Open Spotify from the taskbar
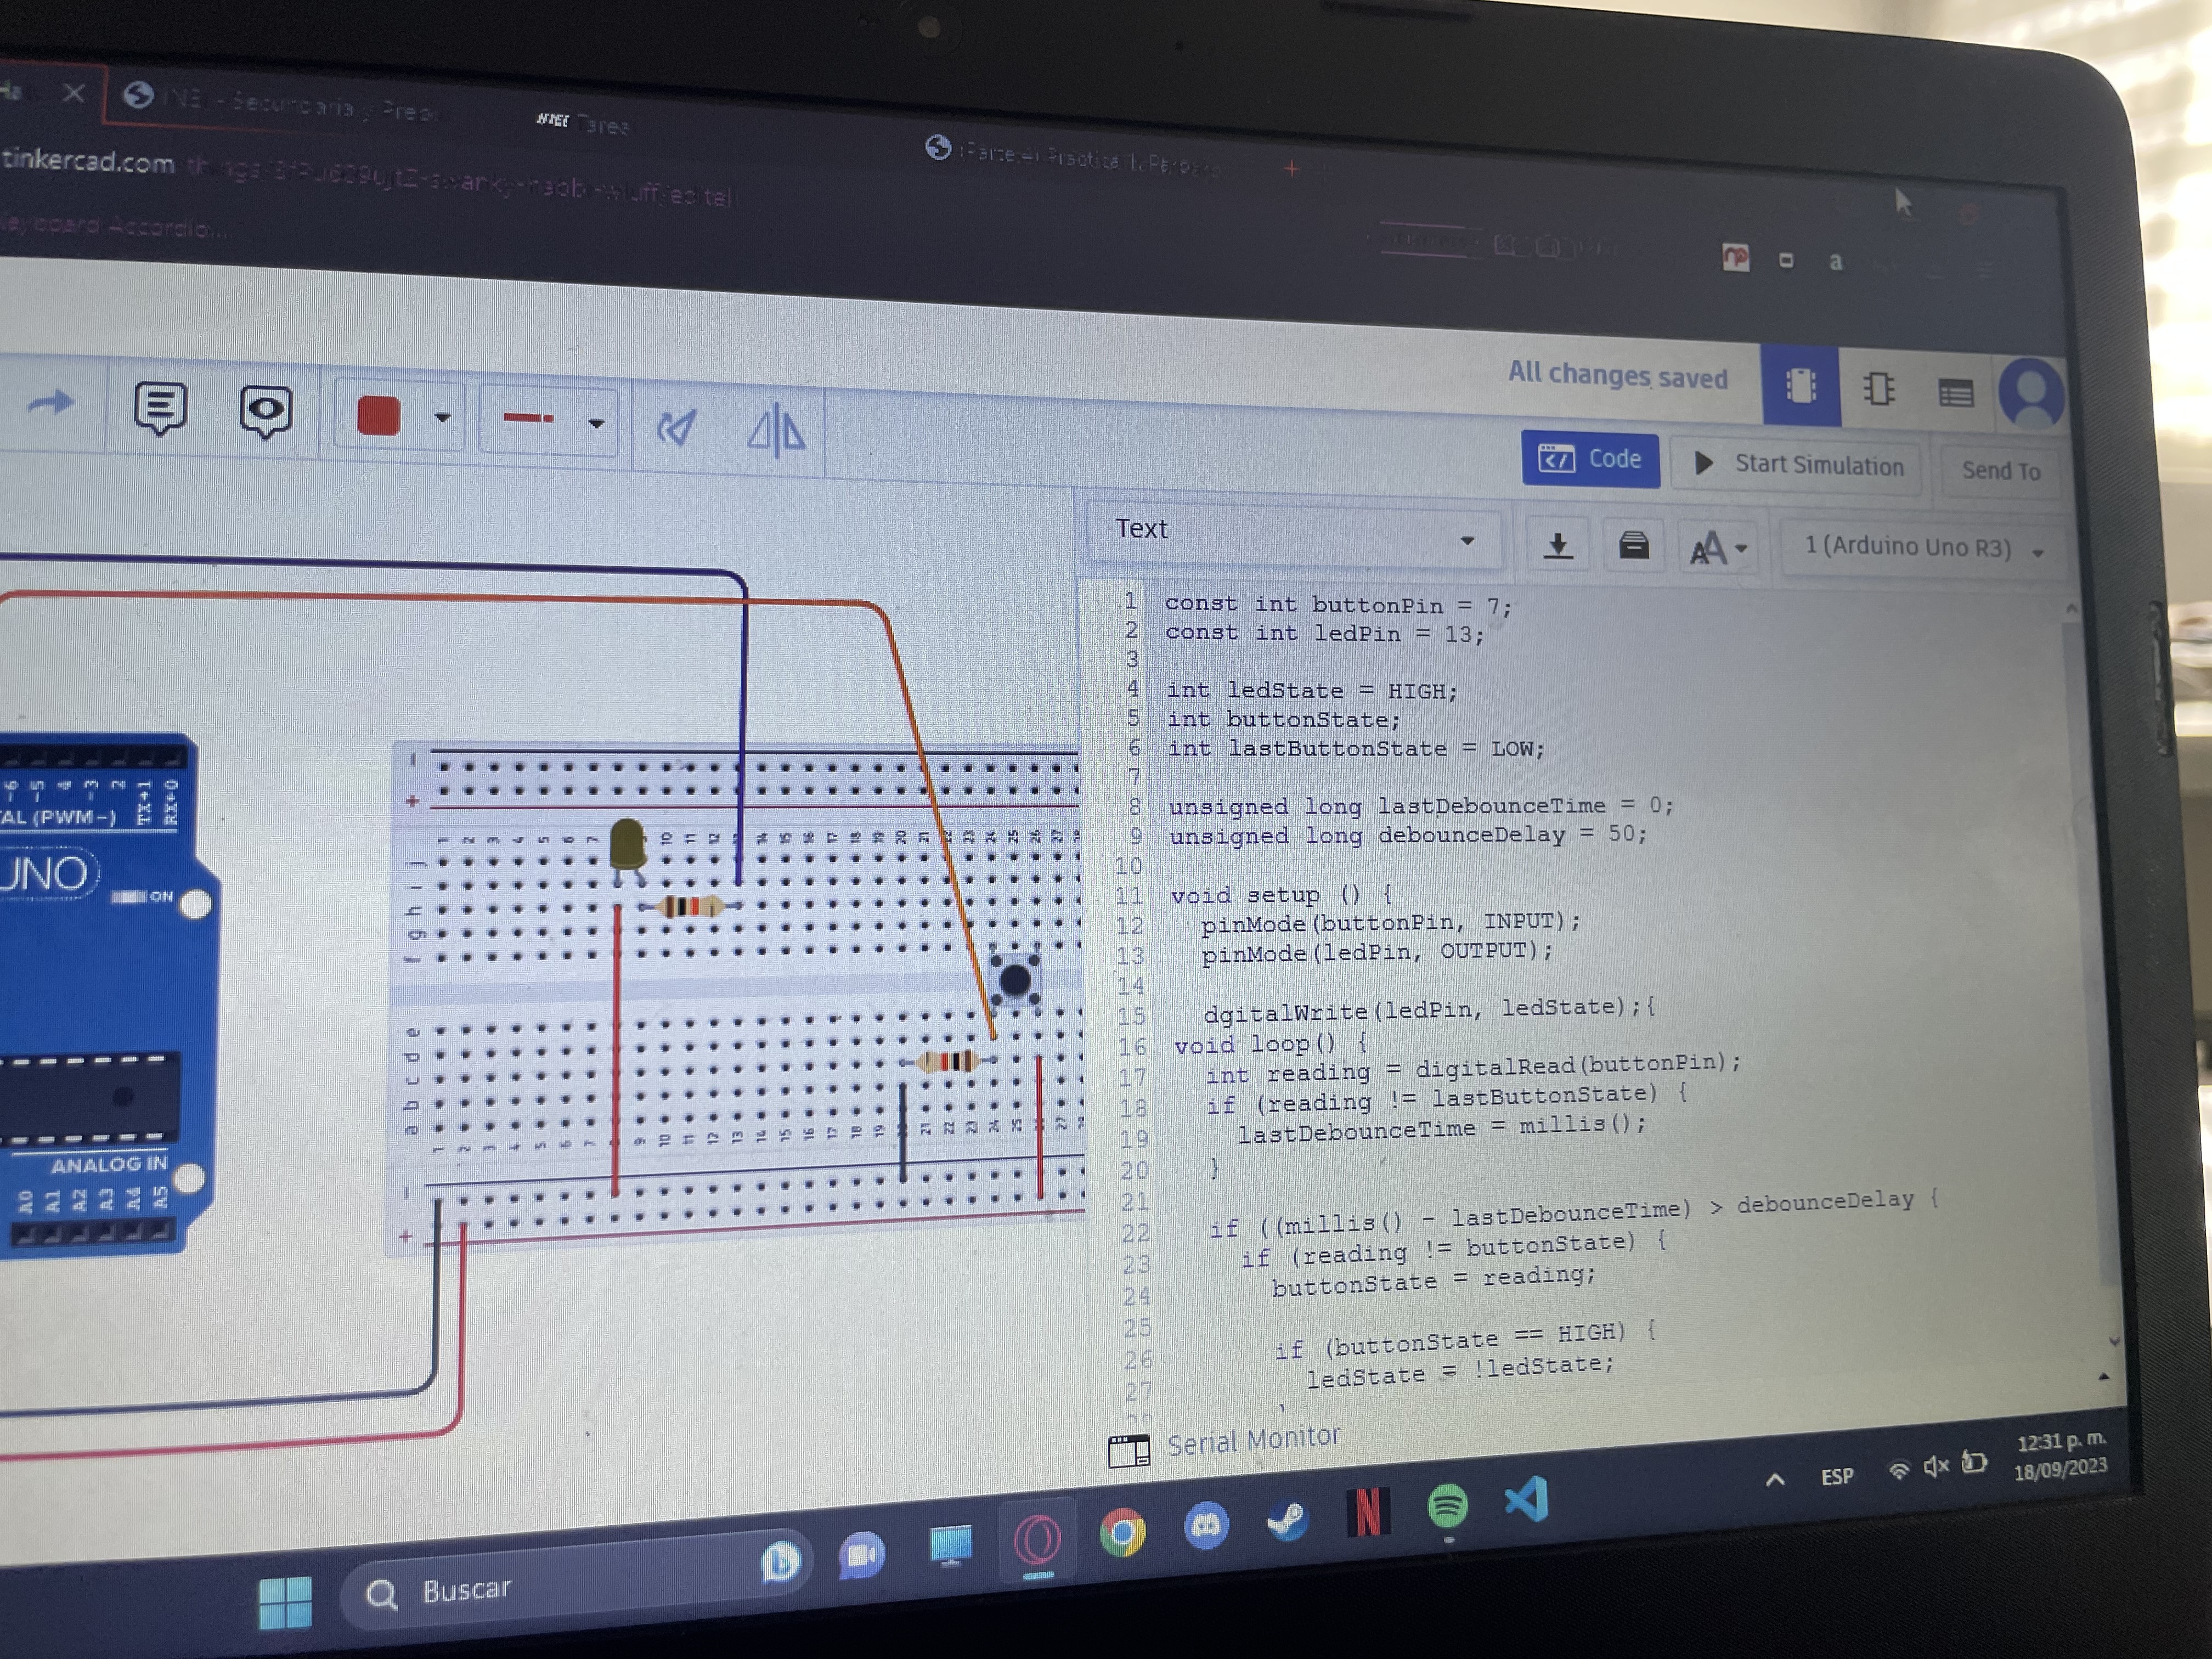The height and width of the screenshot is (1659, 2212). 1447,1505
